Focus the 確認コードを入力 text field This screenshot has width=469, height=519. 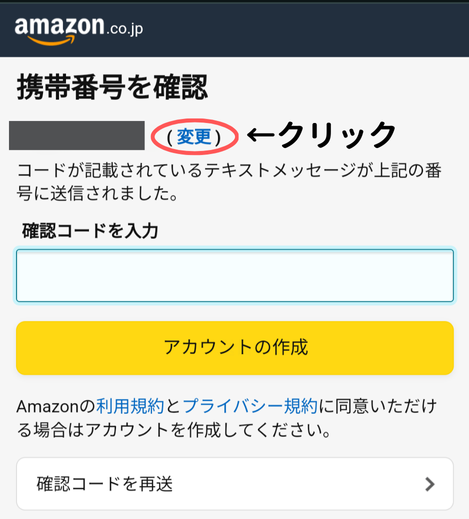pos(235,275)
